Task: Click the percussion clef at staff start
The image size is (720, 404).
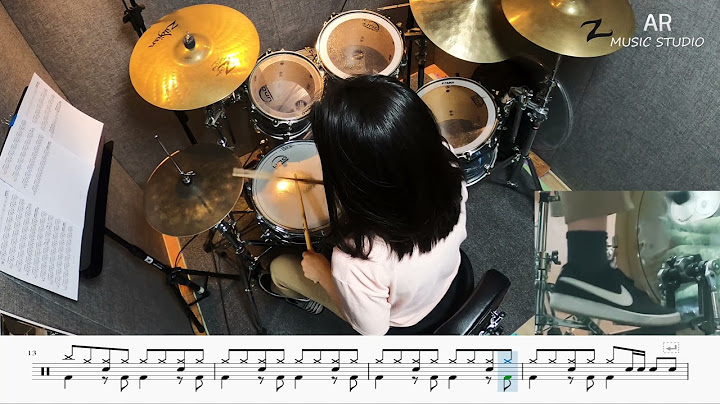Action: click(45, 371)
